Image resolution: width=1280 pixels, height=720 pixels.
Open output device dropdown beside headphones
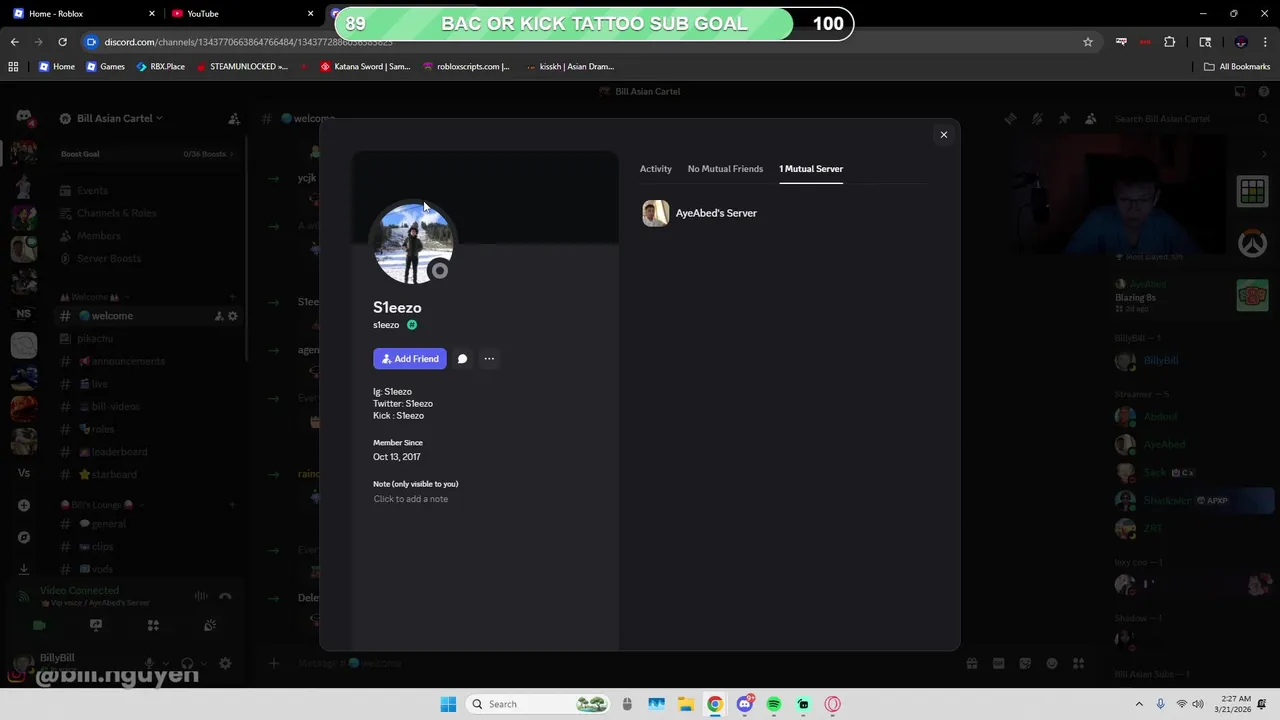[202, 663]
